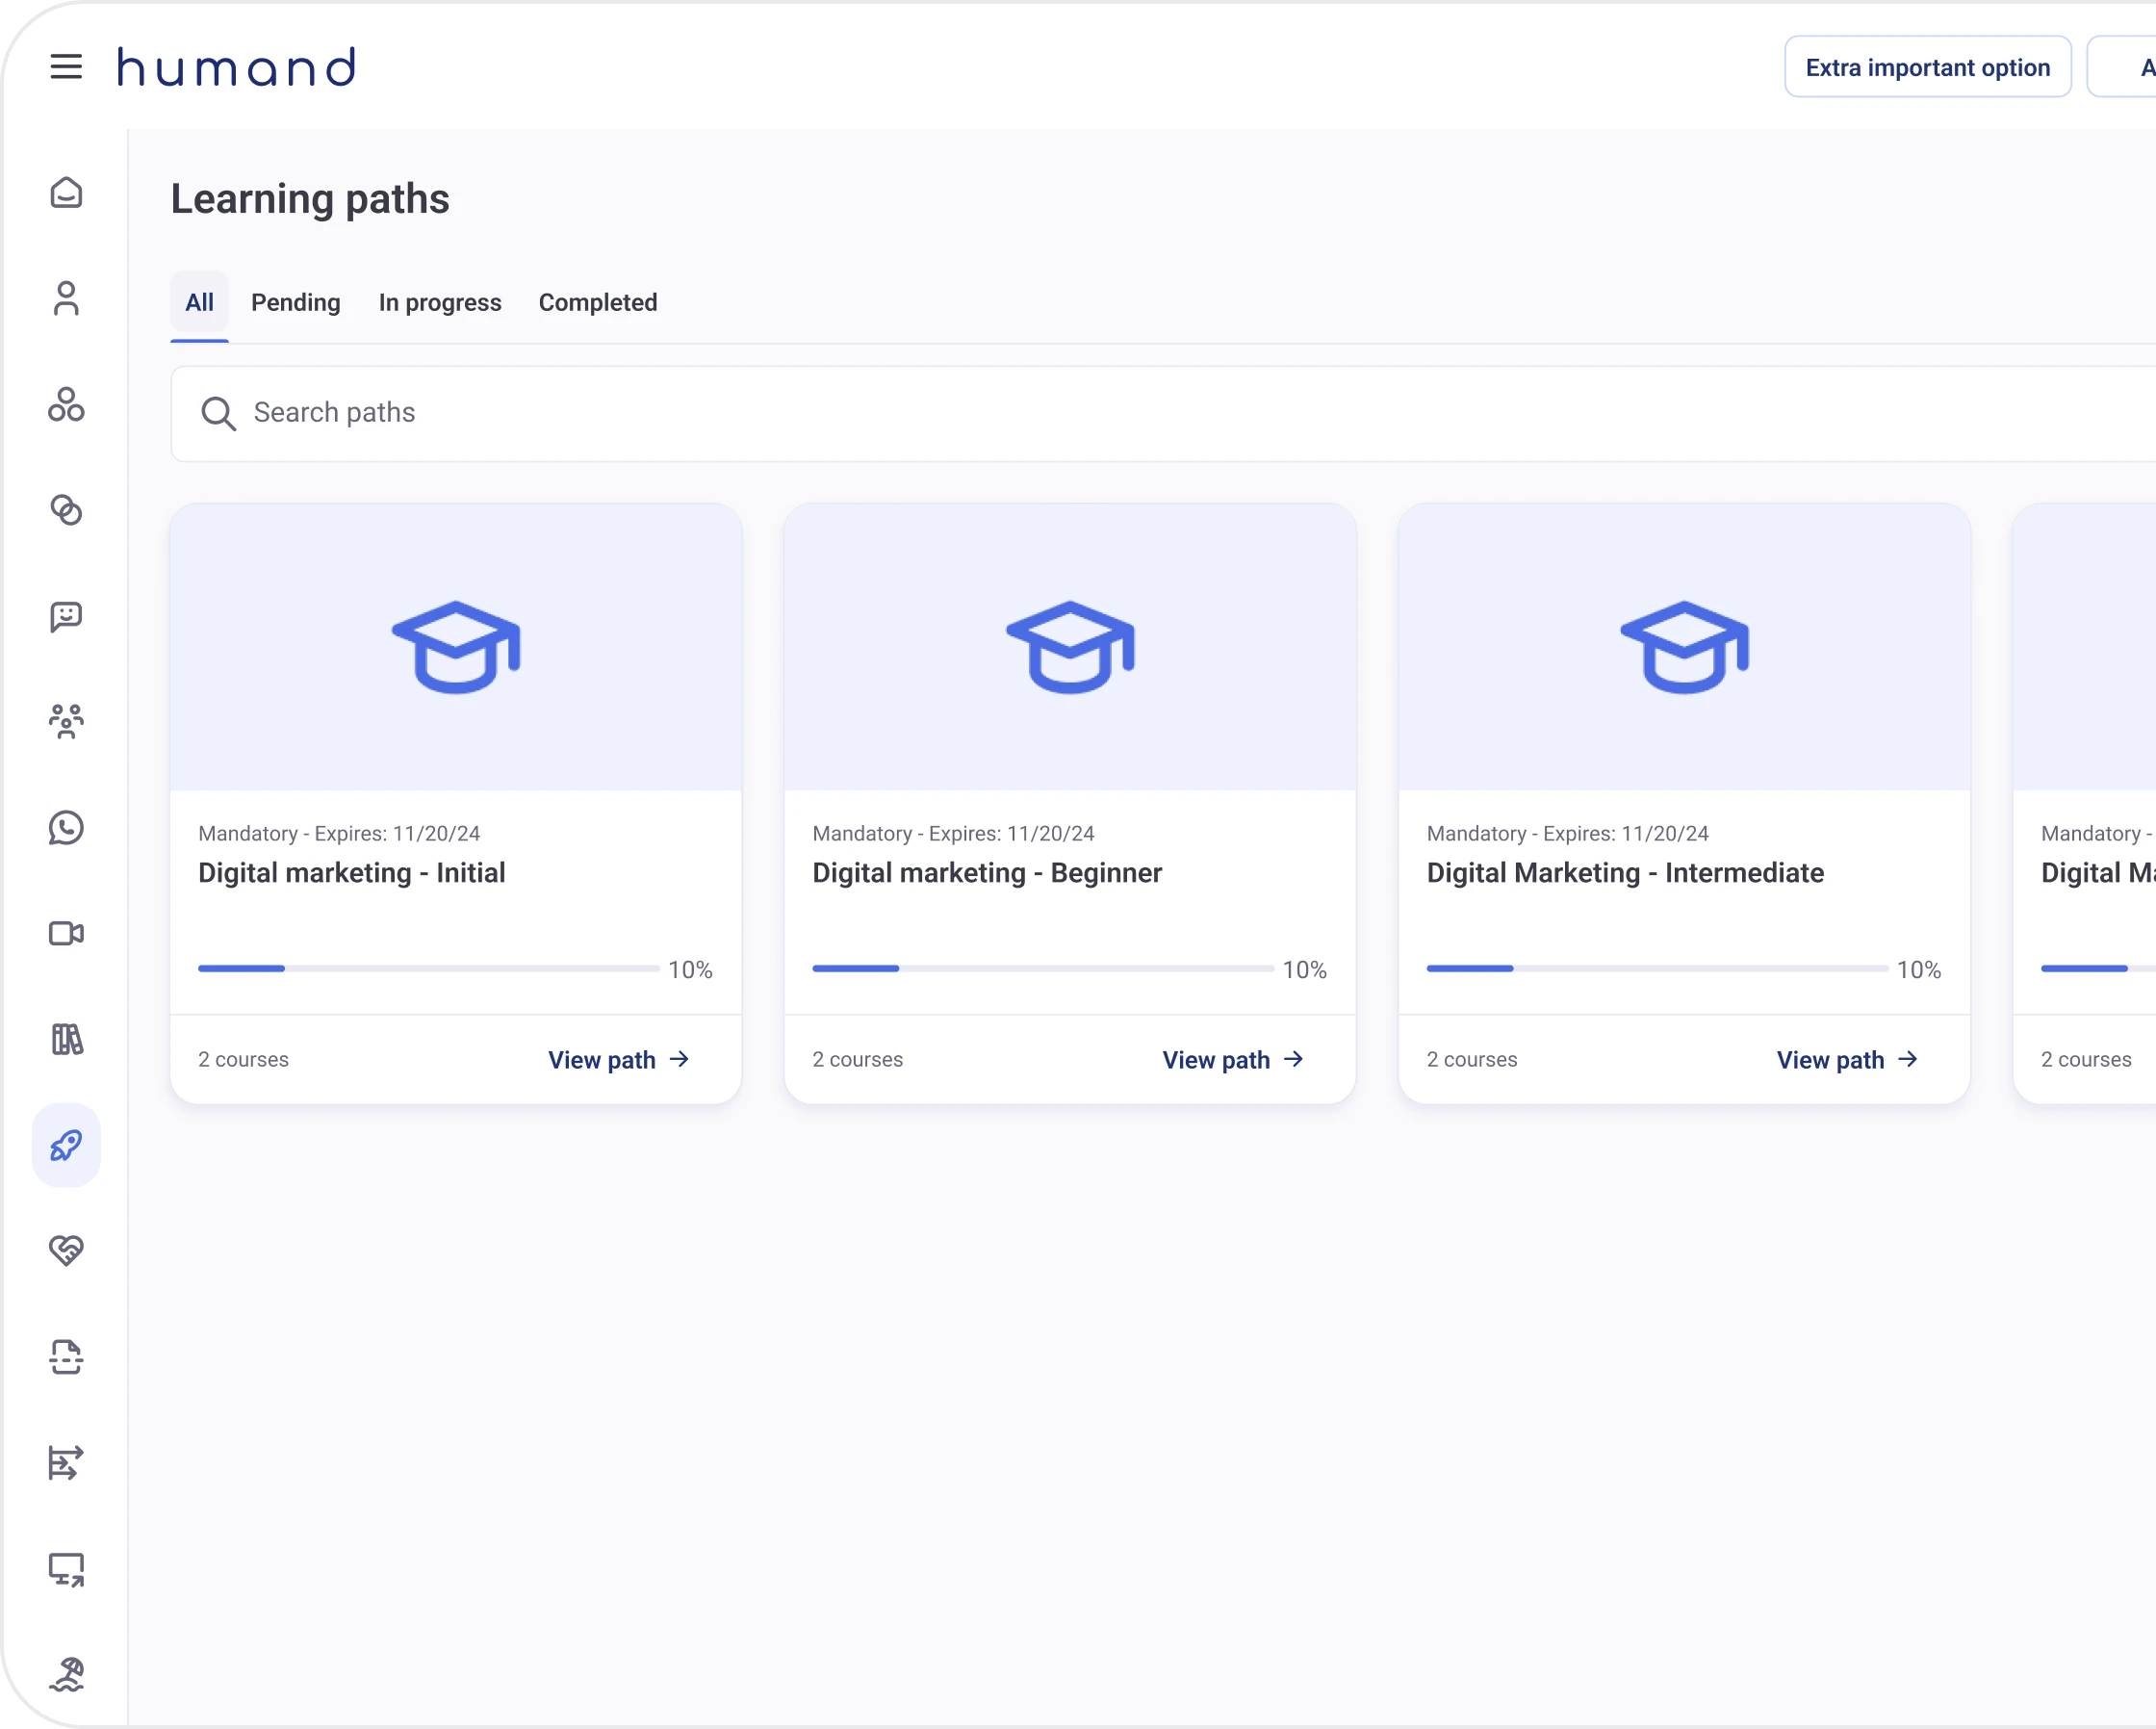View path for Digital Marketing - Intermediate
The height and width of the screenshot is (1729, 2156).
point(1847,1059)
